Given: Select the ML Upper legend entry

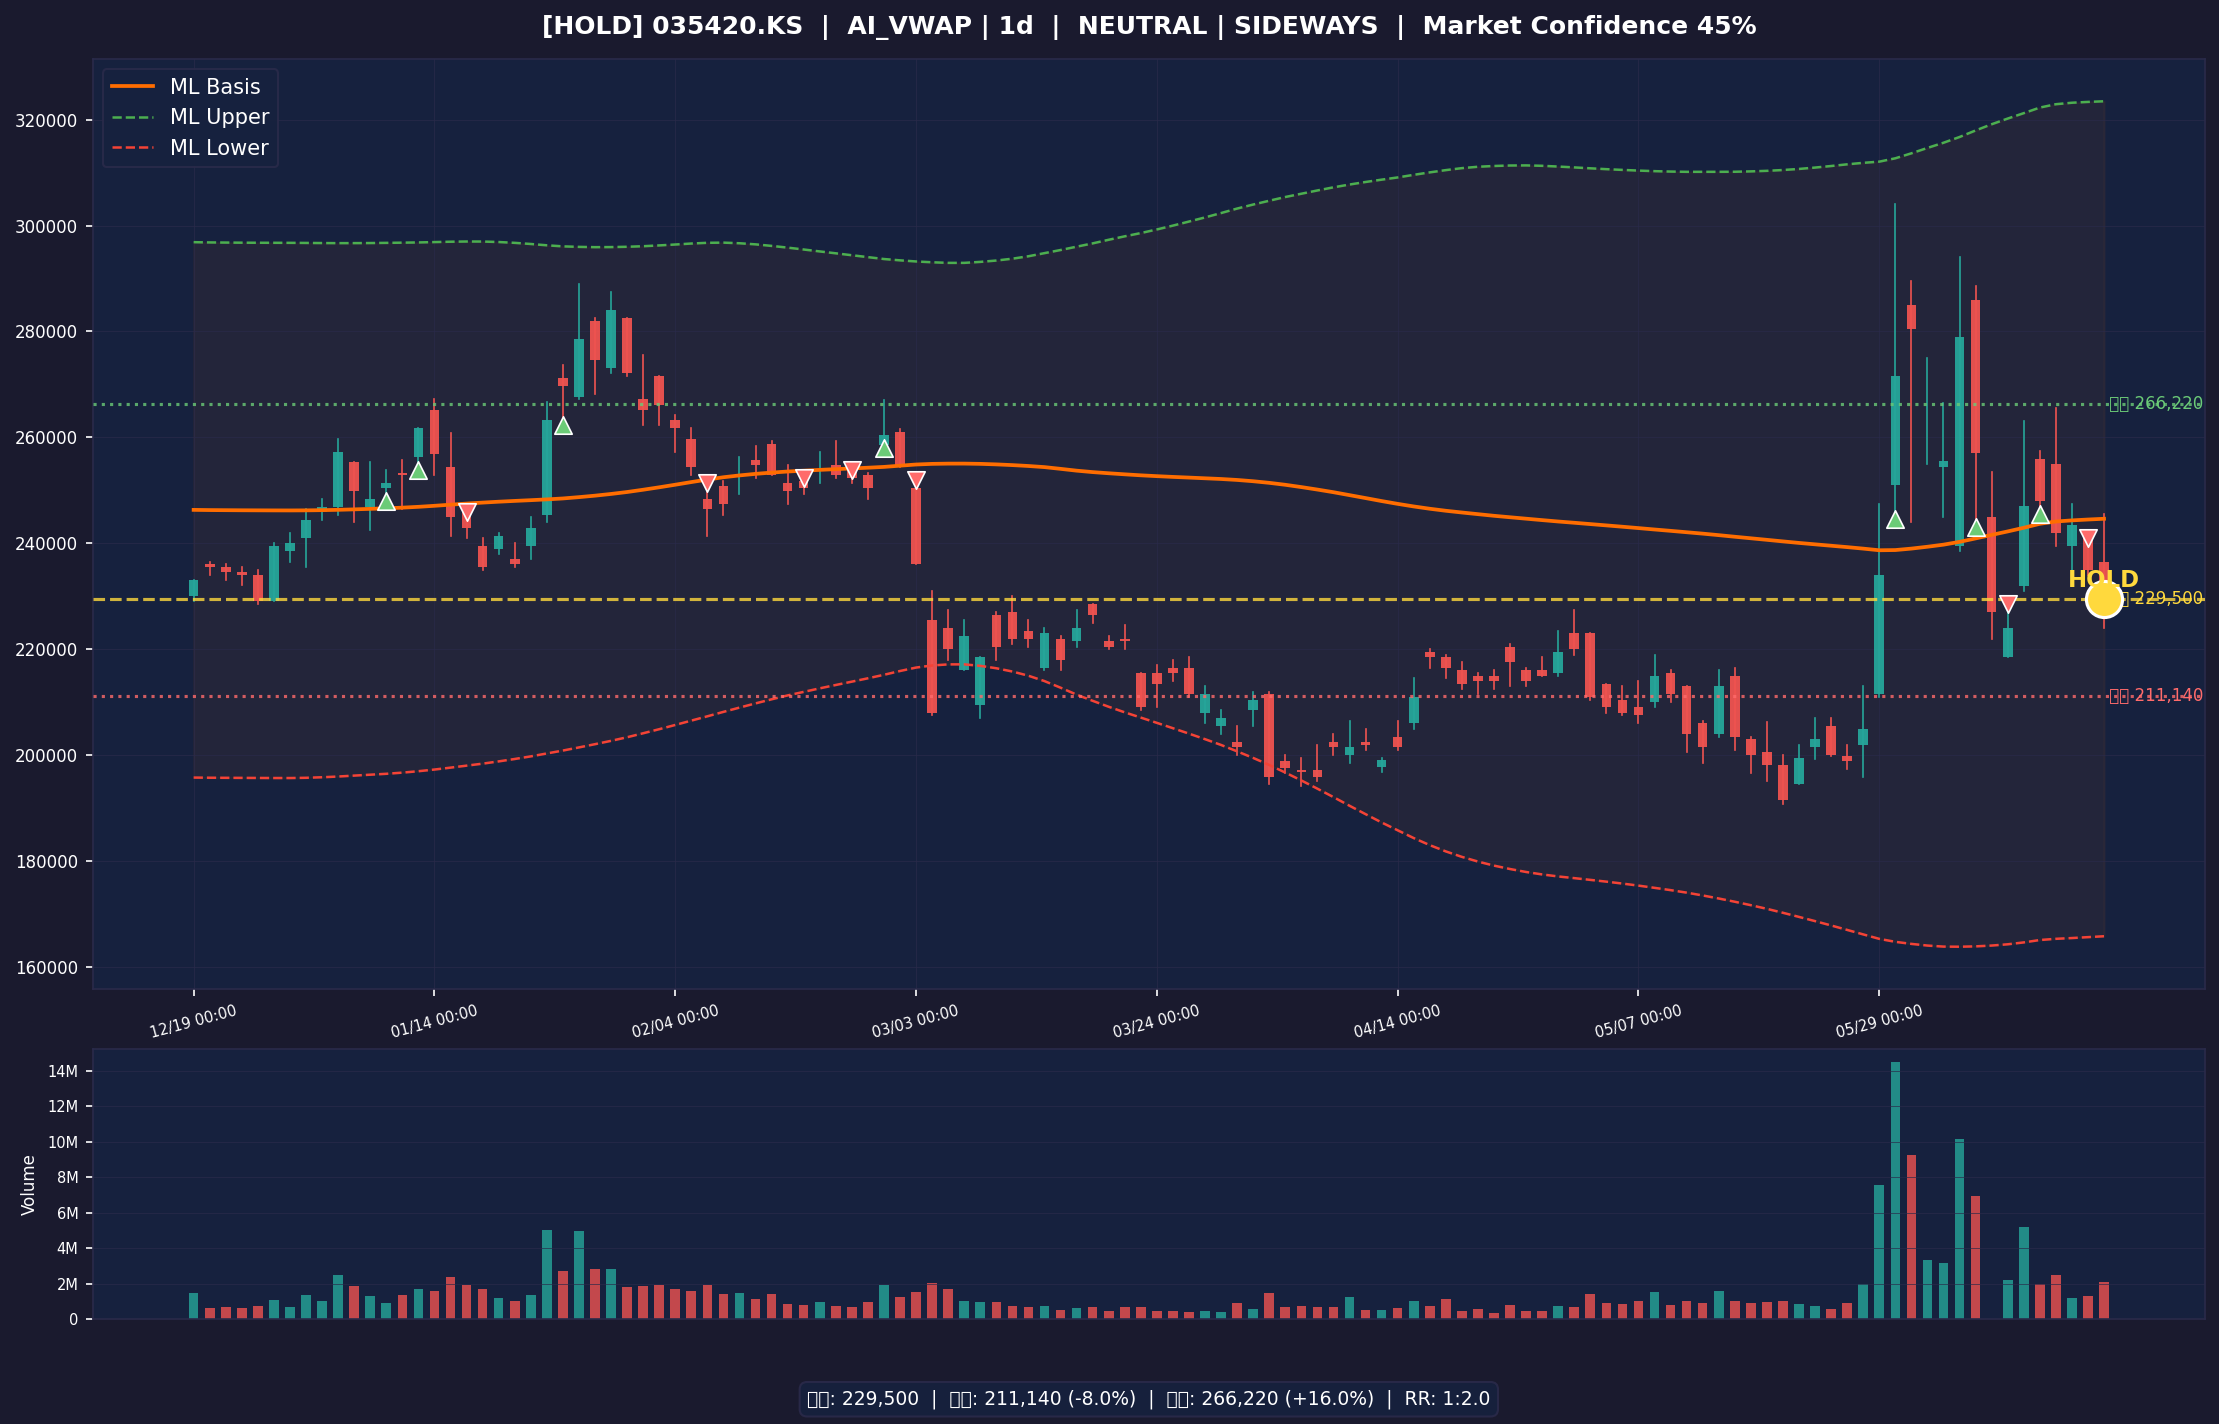Looking at the screenshot, I should [190, 117].
